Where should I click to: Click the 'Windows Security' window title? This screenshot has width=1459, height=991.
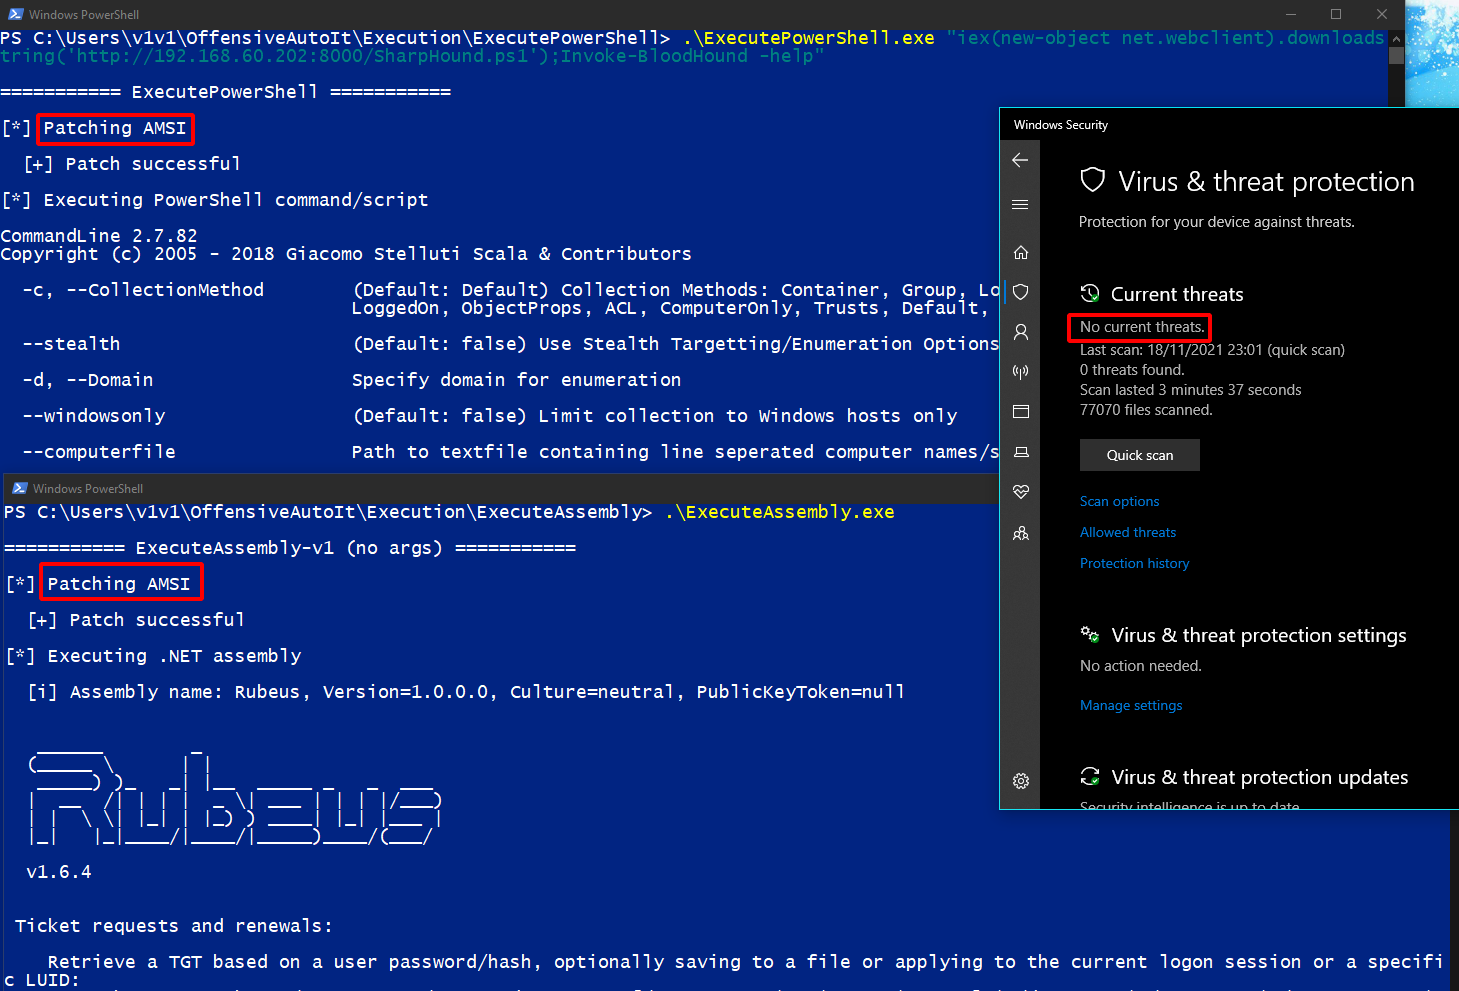point(1061,125)
